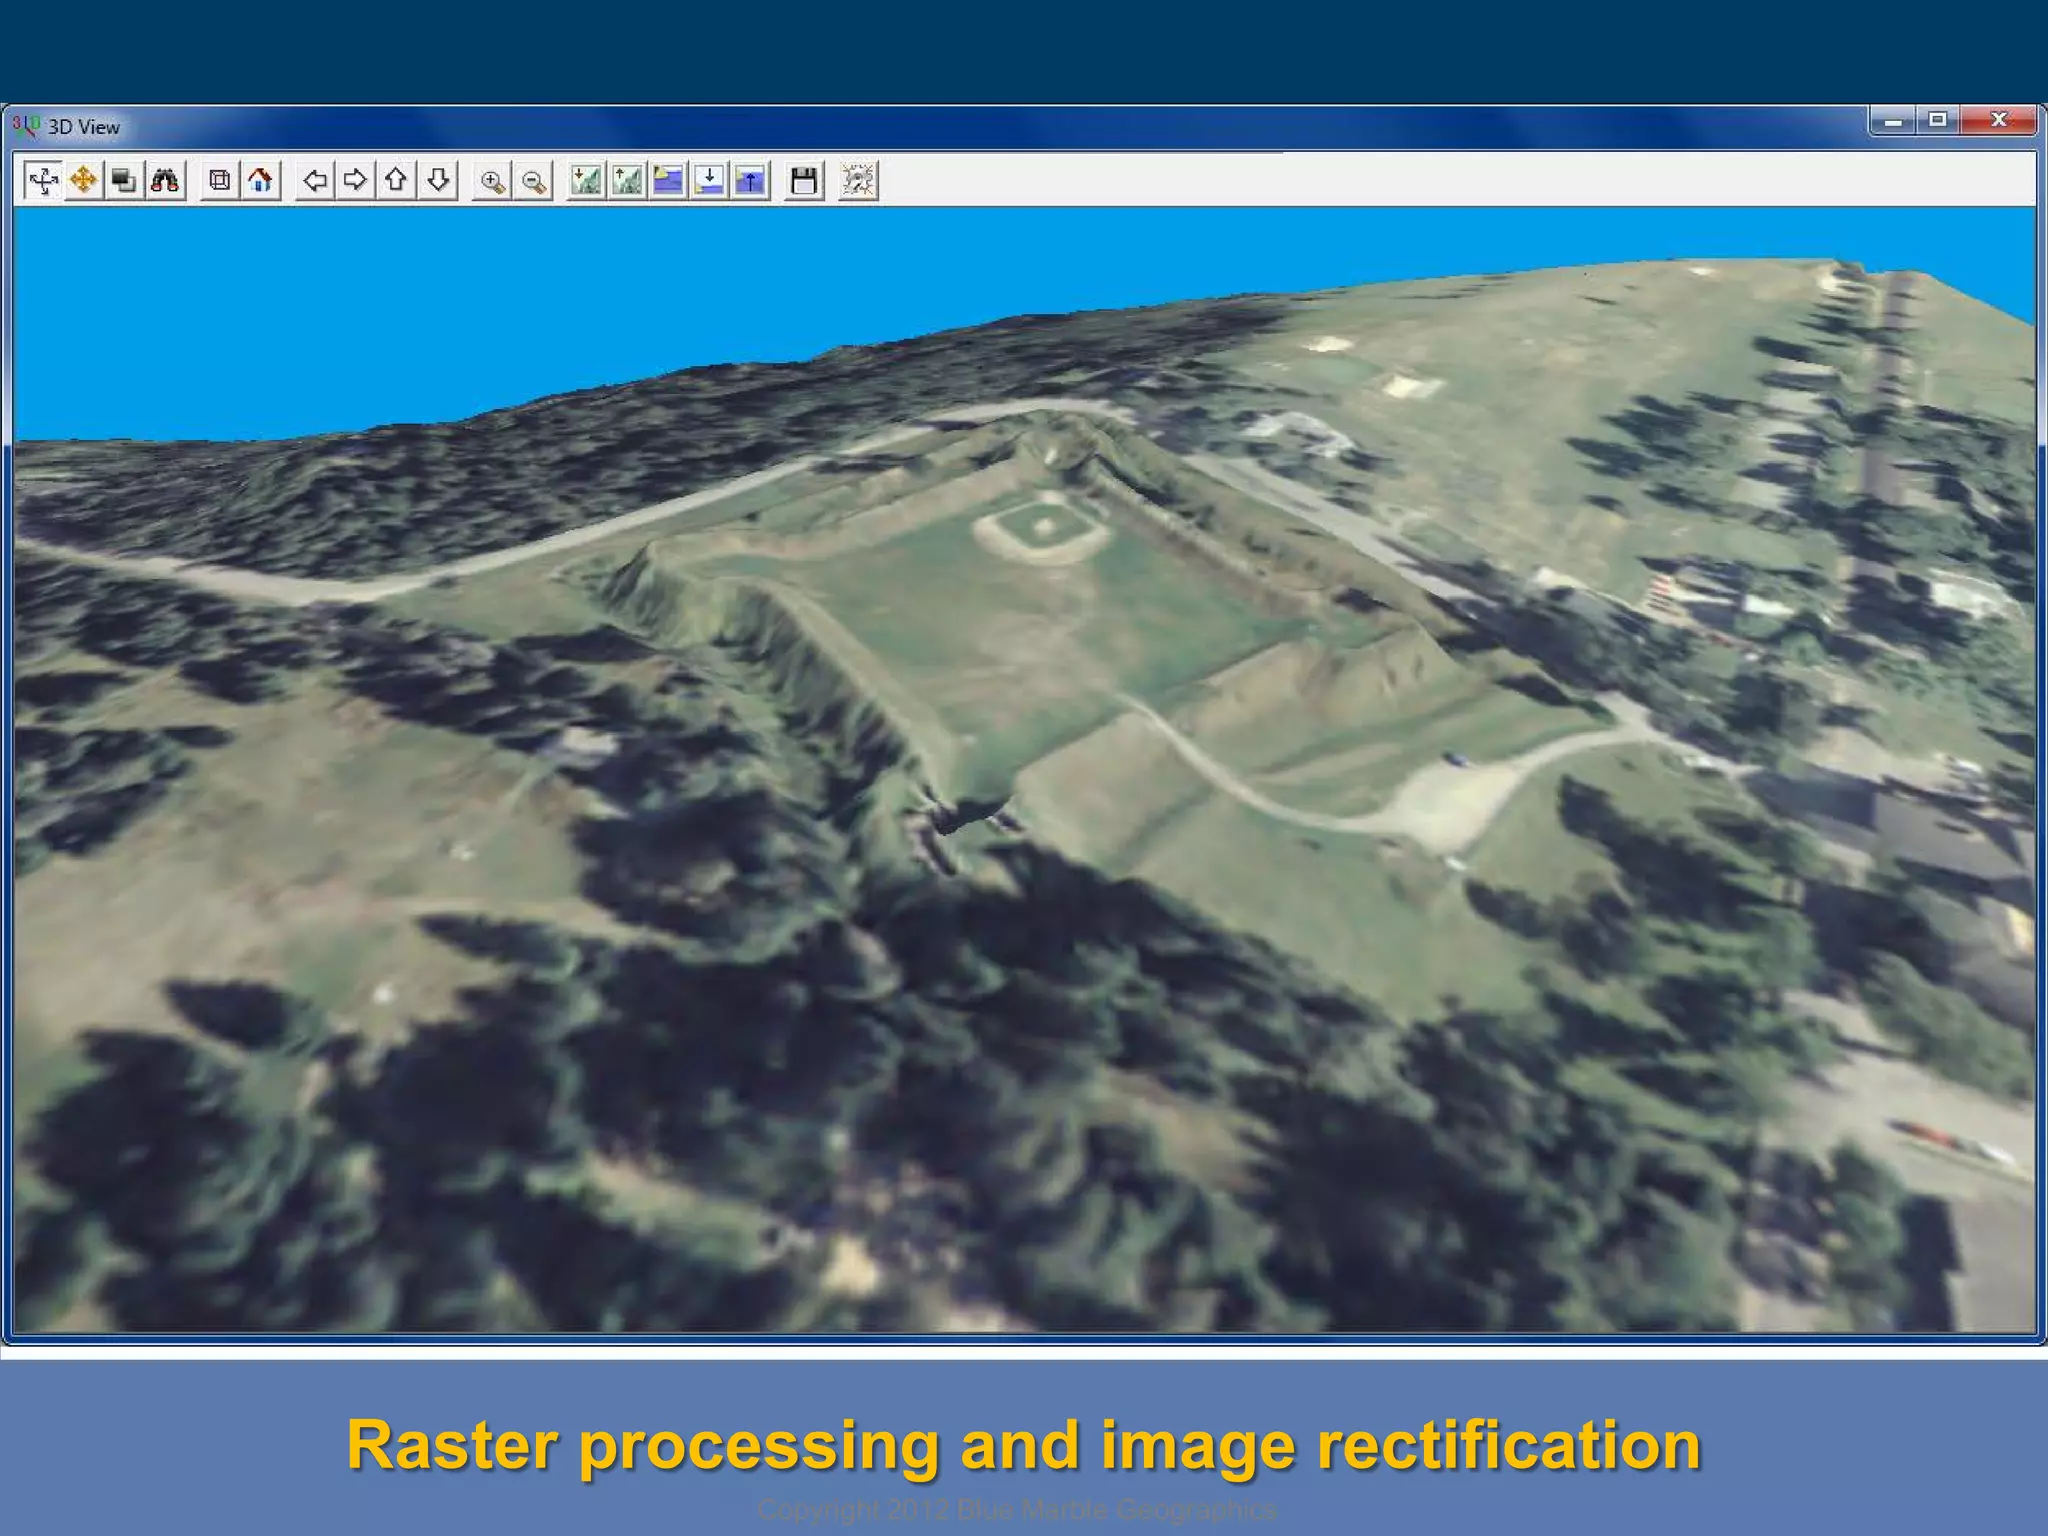
Task: Pan view right with right arrow
Action: (355, 181)
